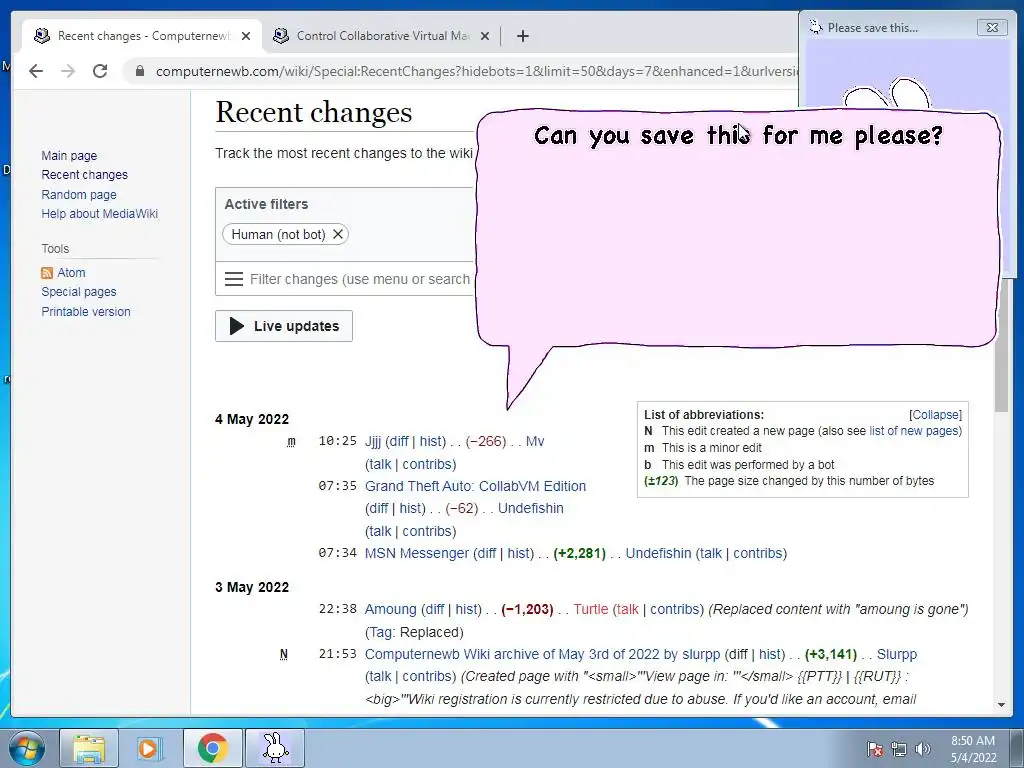Select the Recent changes browser tab
The height and width of the screenshot is (768, 1024).
pos(142,36)
